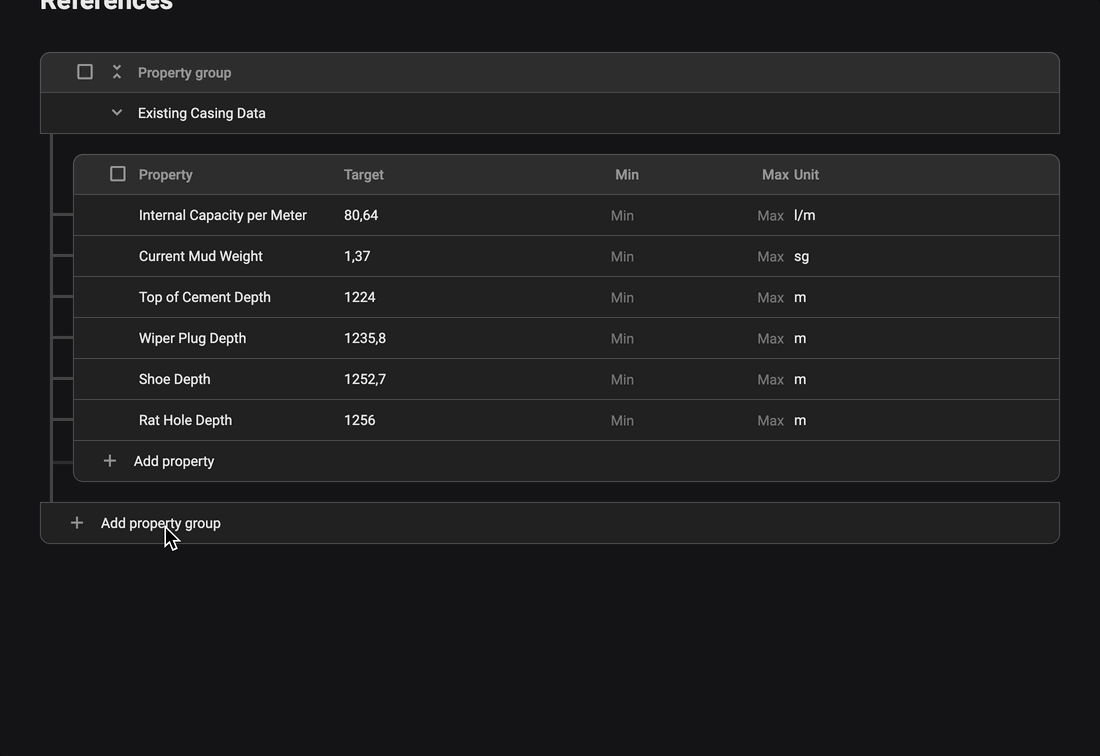
Task: Select the Existing Casing Data group name
Action: pos(202,113)
